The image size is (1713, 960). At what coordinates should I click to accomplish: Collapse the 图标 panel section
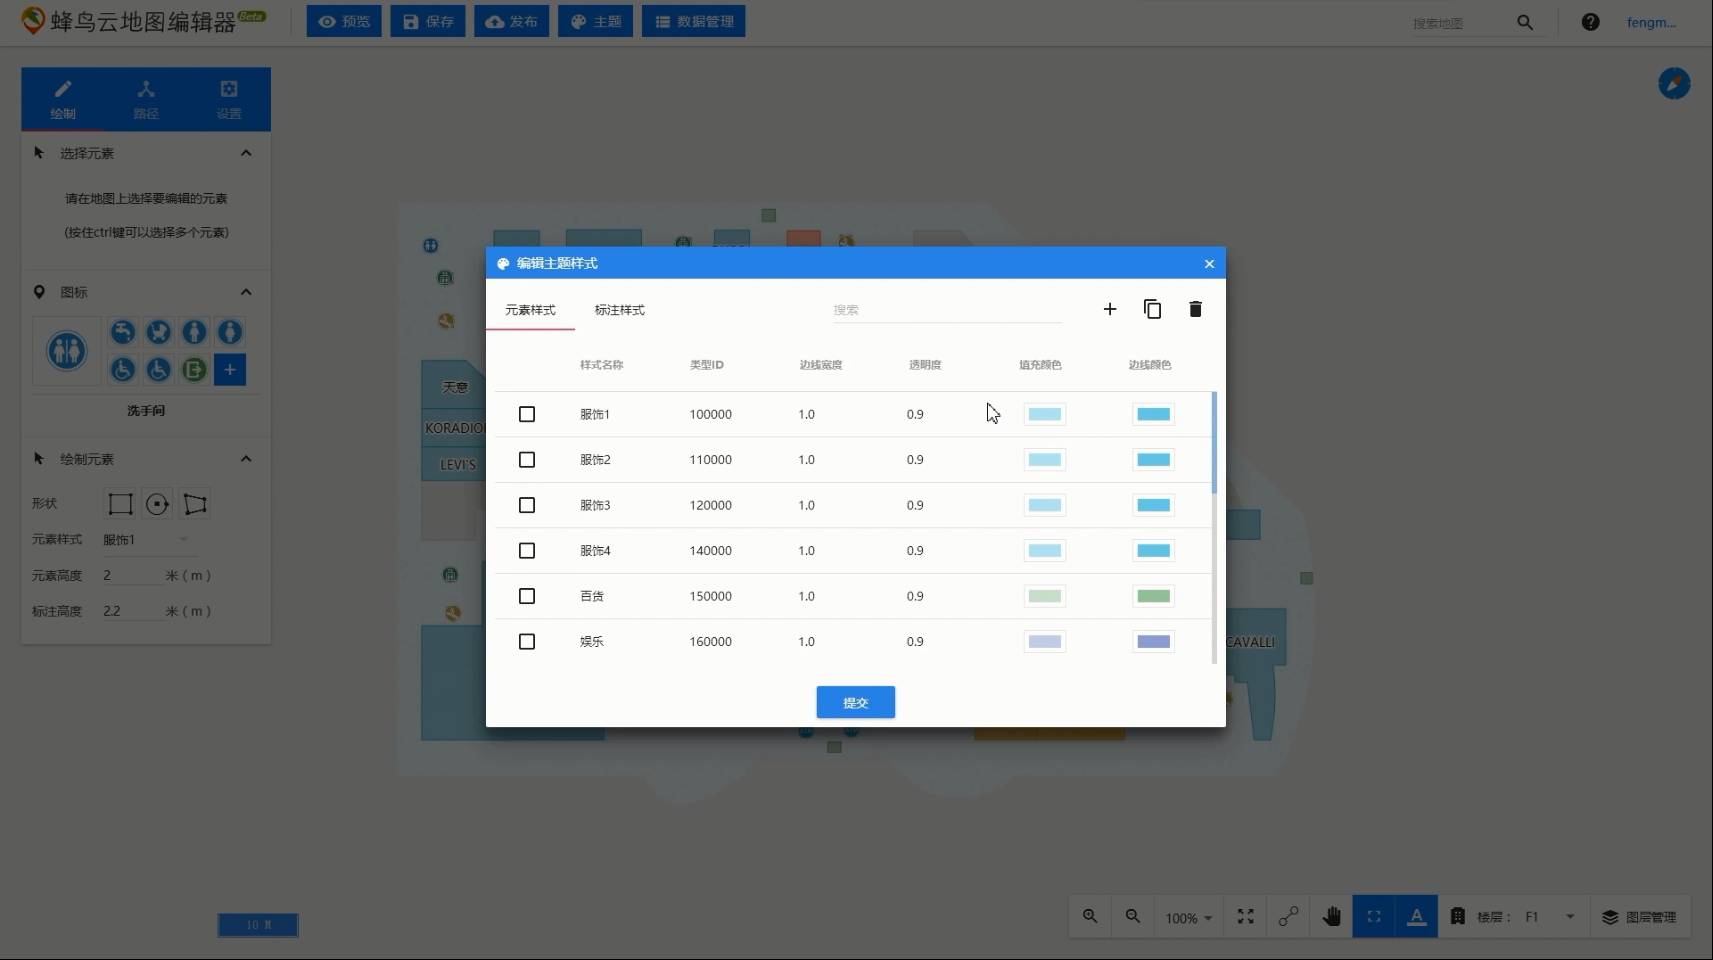(246, 292)
